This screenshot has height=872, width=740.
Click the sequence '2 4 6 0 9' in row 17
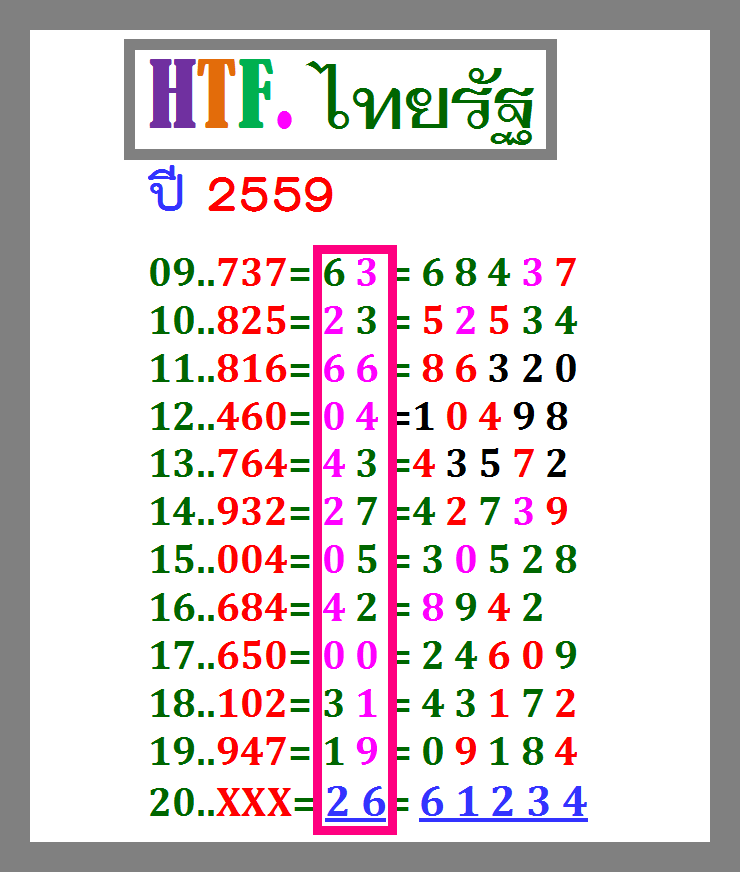pos(499,655)
